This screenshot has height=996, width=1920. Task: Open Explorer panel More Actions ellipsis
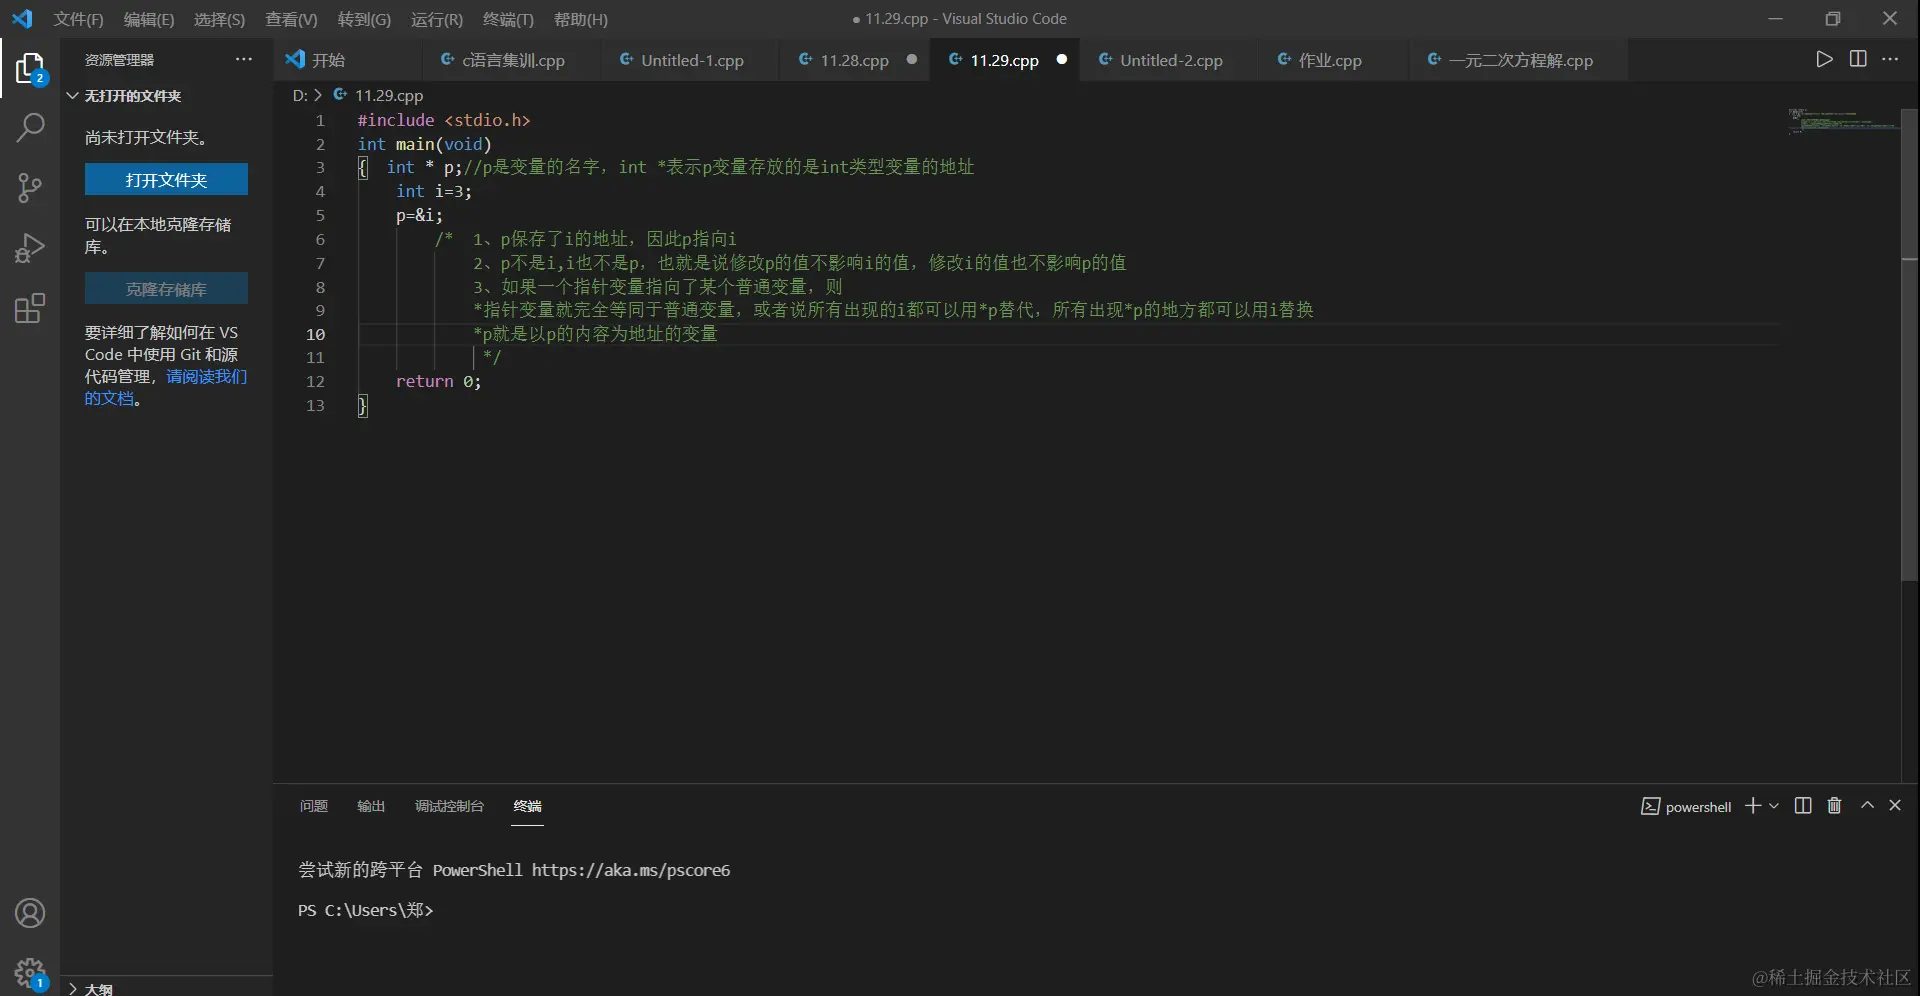click(x=244, y=59)
